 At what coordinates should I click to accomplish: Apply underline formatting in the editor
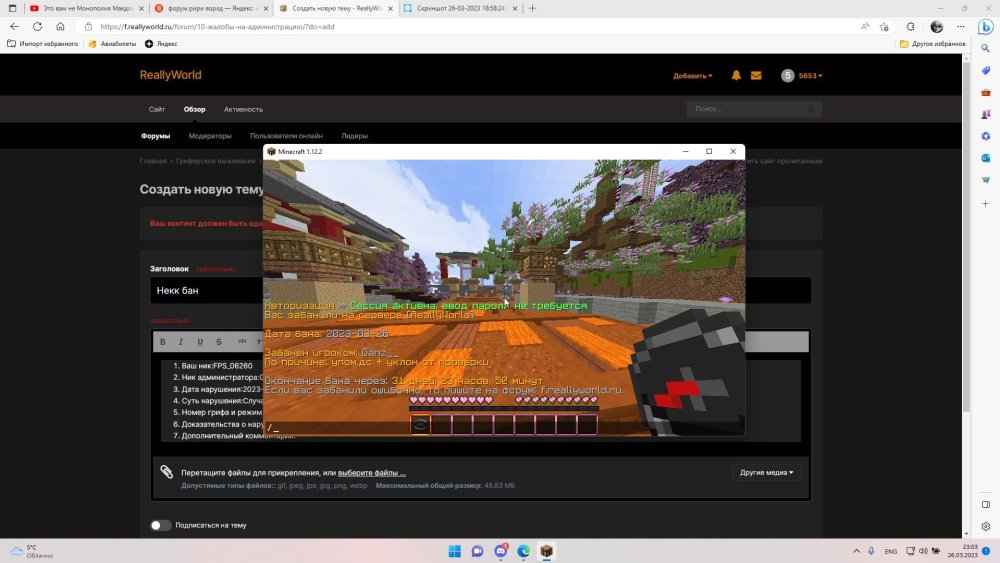point(200,342)
